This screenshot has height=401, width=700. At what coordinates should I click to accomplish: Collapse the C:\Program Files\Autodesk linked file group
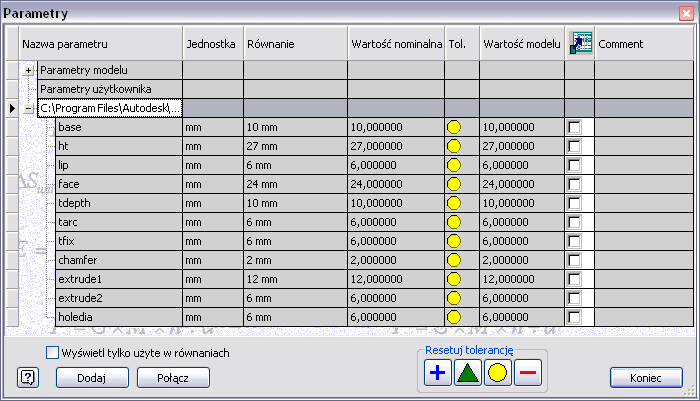(x=29, y=108)
